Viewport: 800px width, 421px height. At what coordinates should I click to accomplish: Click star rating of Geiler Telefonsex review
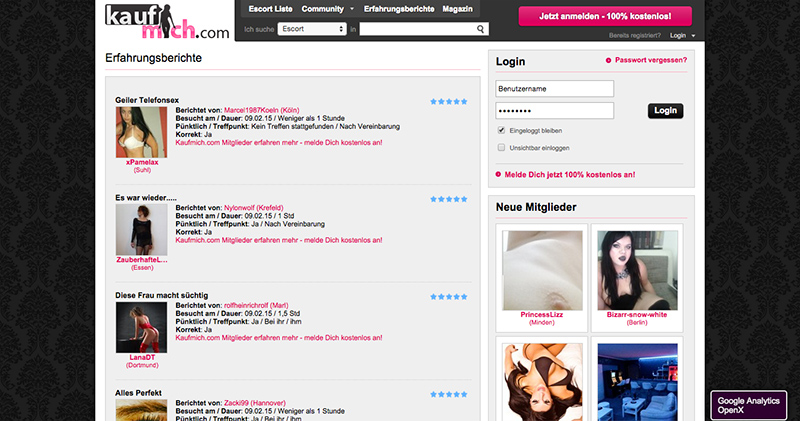448,102
